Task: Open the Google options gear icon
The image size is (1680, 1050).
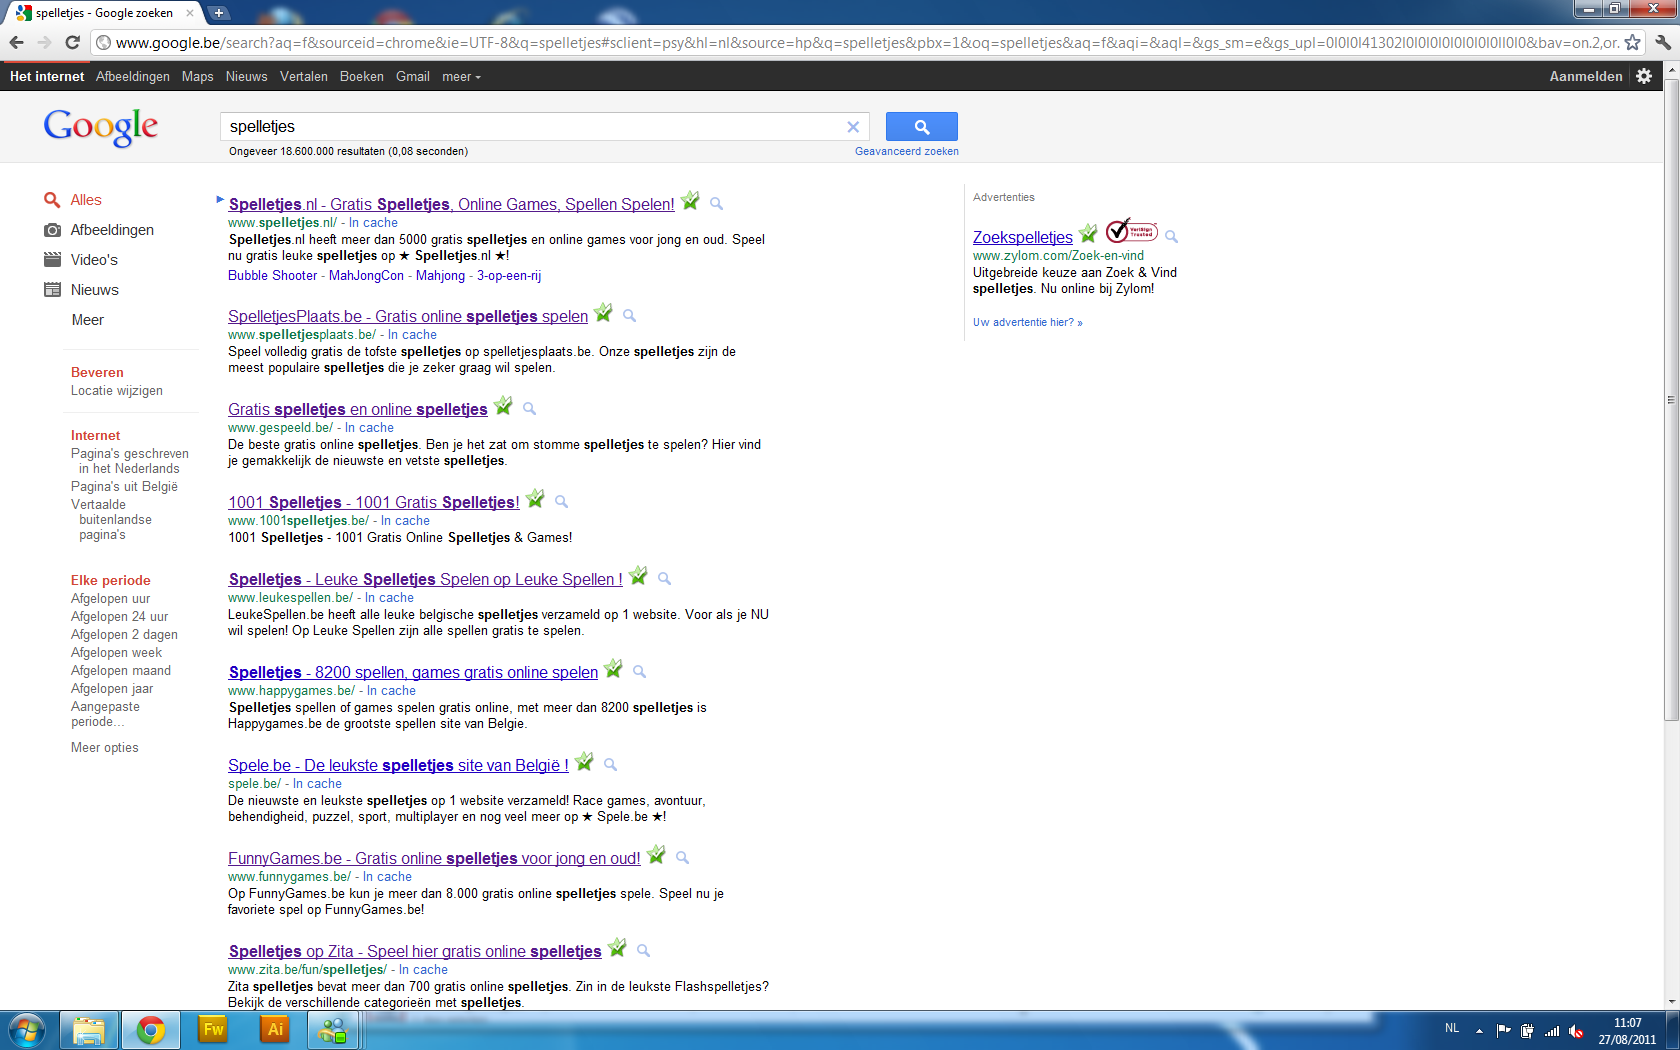Action: (x=1644, y=76)
